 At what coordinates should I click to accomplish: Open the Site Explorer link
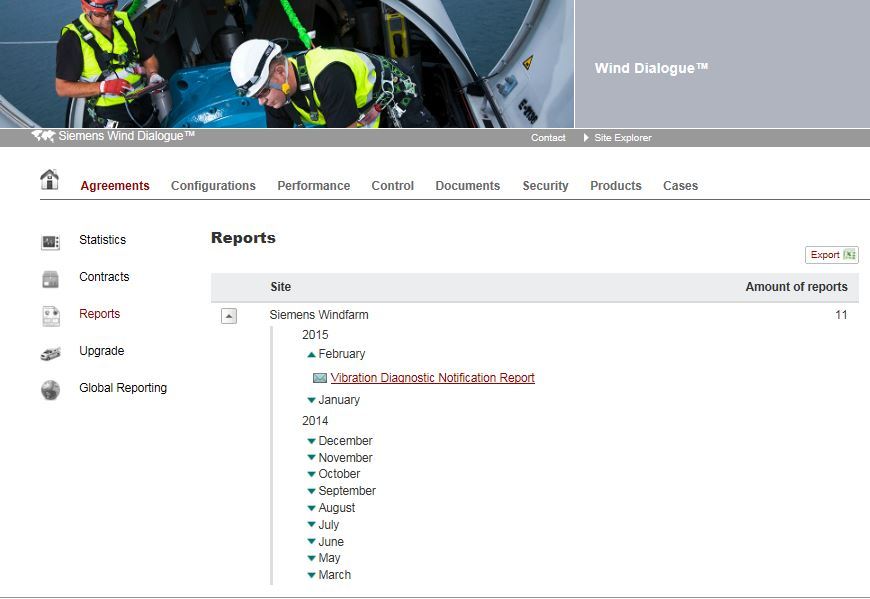click(623, 138)
